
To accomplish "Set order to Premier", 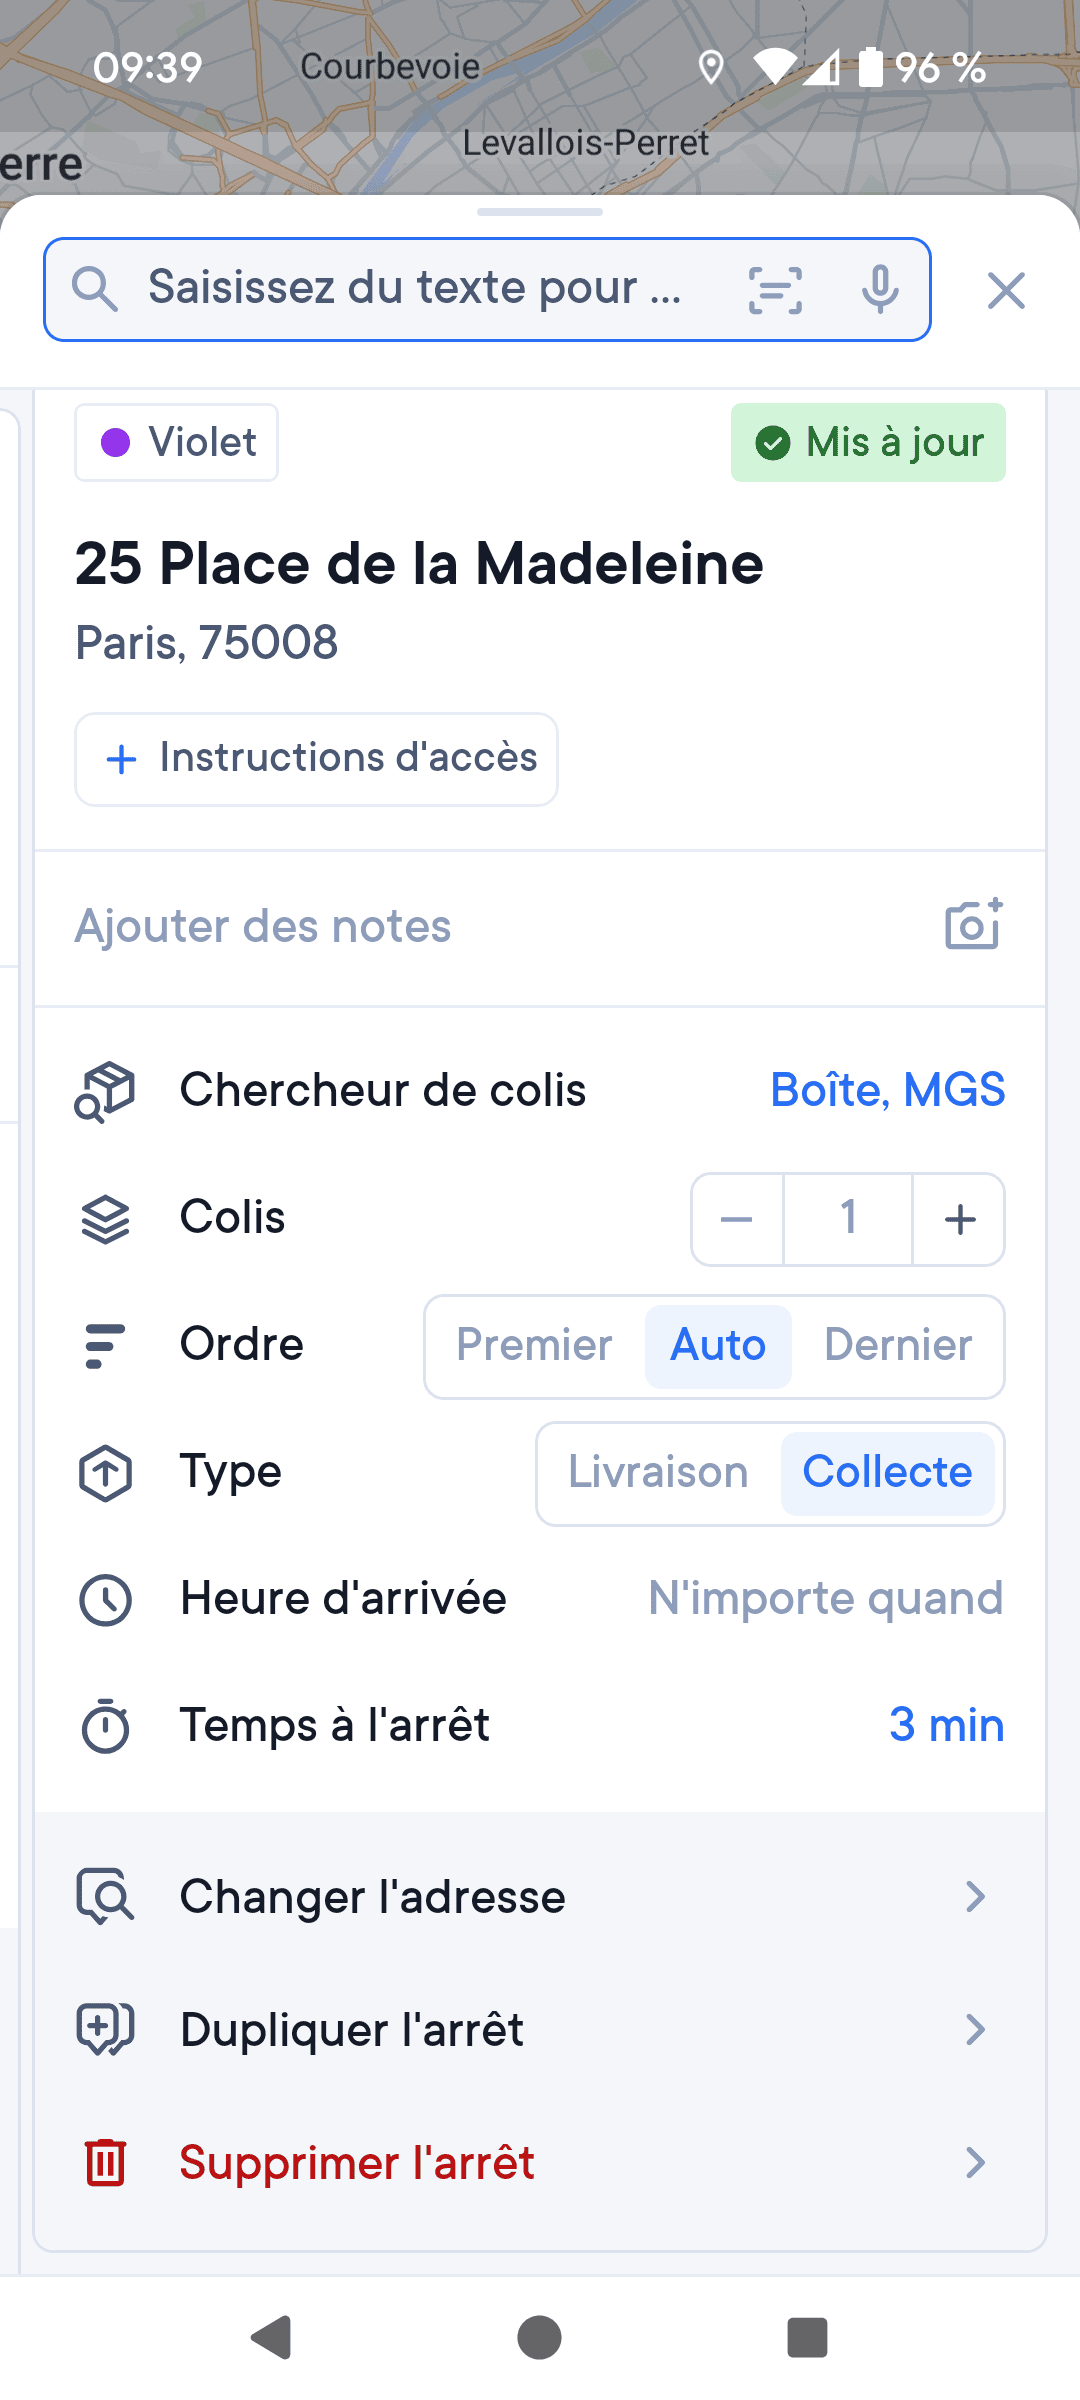I will (534, 1345).
